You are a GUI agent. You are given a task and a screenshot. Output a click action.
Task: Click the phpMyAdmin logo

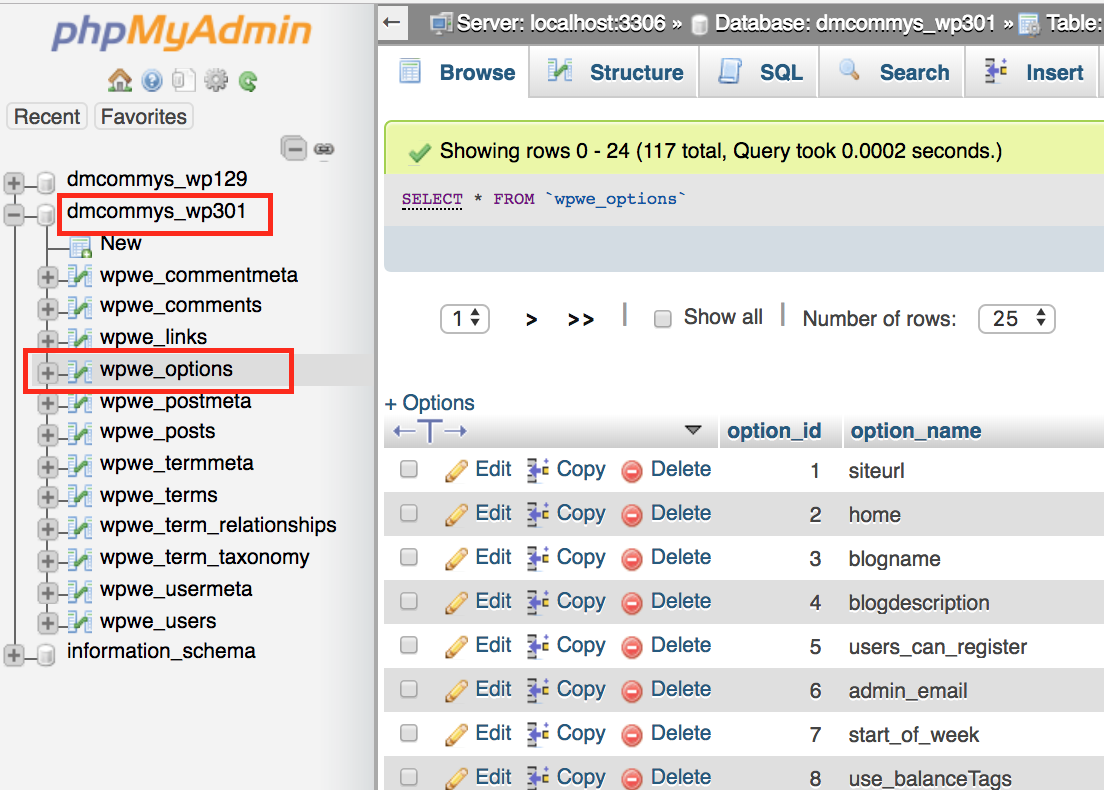point(182,32)
